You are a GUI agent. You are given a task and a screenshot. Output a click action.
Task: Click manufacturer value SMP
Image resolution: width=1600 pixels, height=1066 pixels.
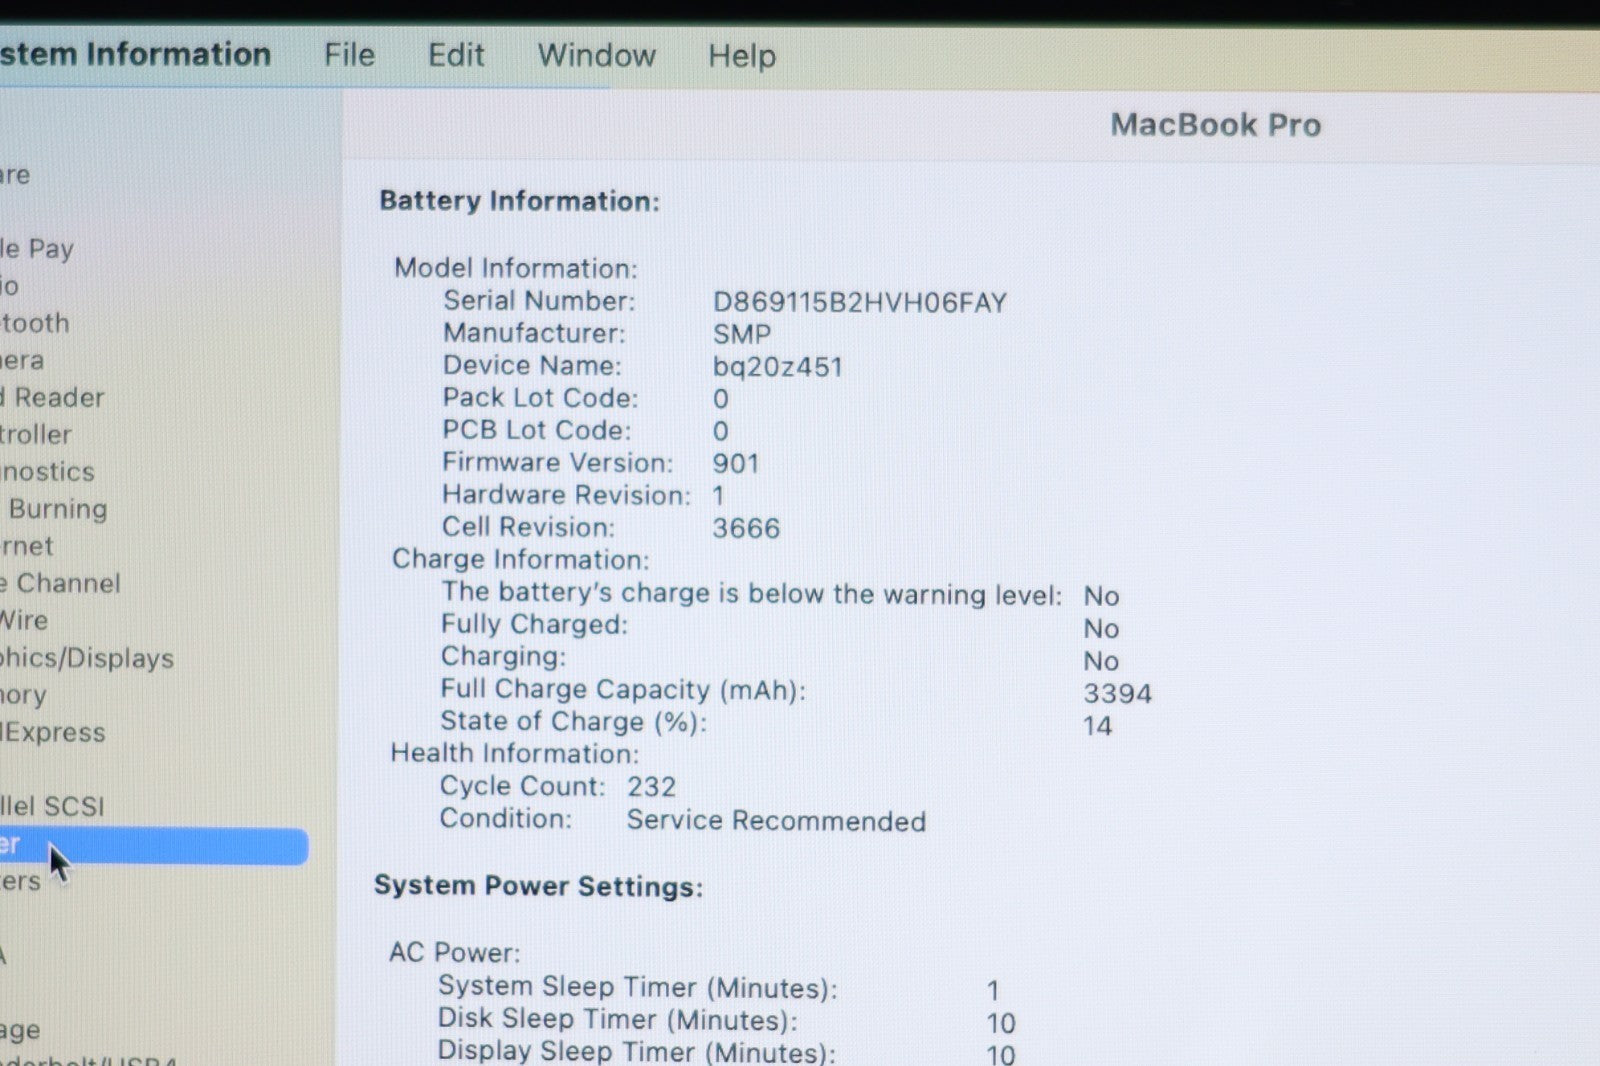point(741,334)
